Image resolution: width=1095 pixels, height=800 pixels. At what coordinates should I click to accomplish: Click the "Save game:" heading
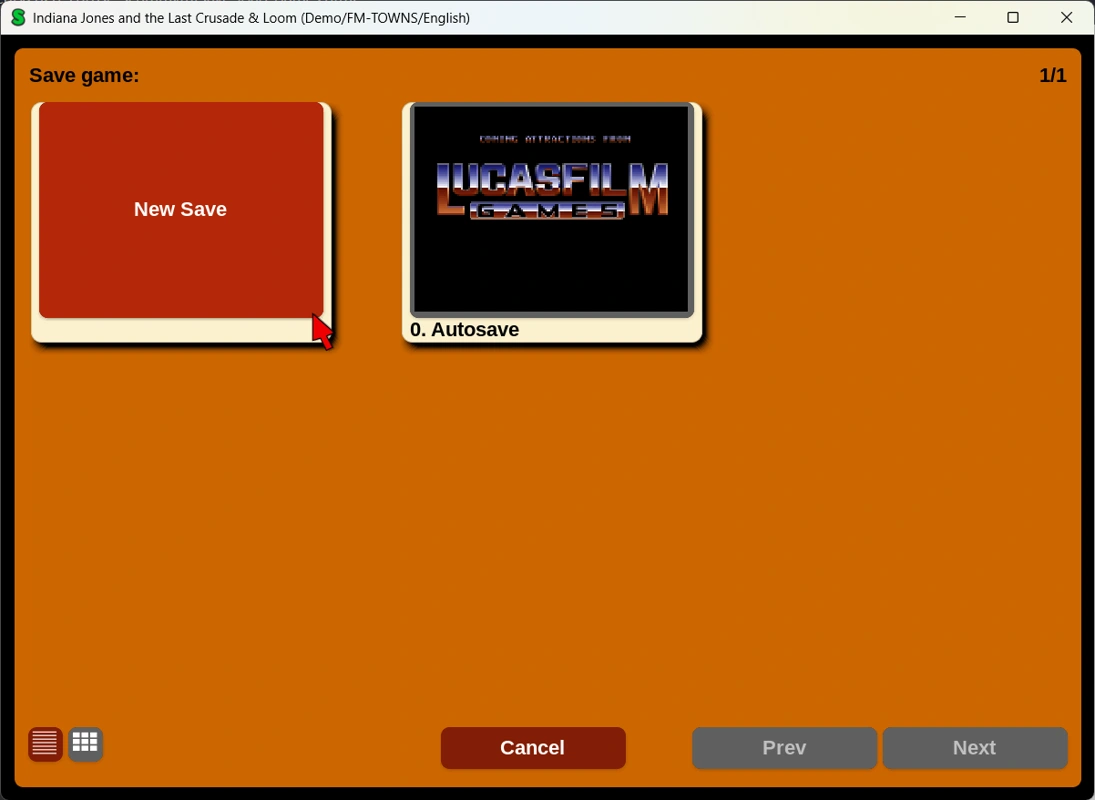coord(84,75)
